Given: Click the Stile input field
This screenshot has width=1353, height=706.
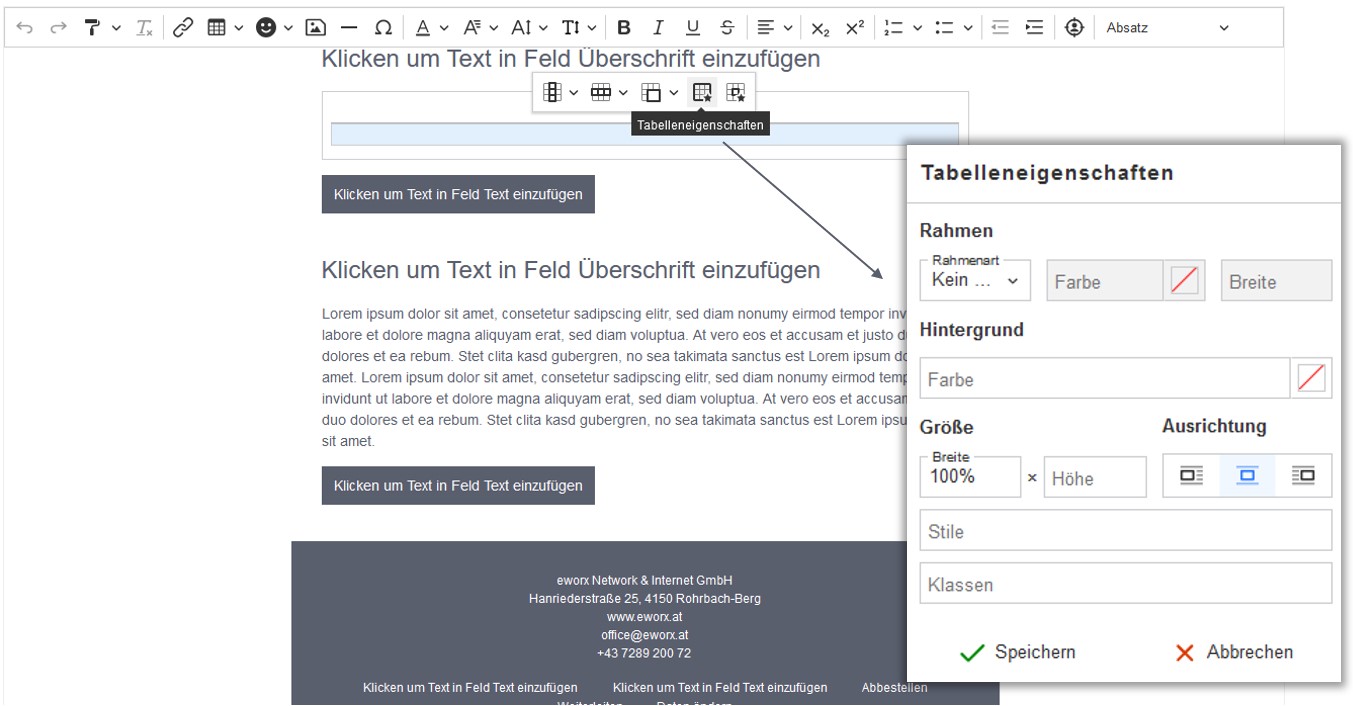Looking at the screenshot, I should click(x=1126, y=530).
